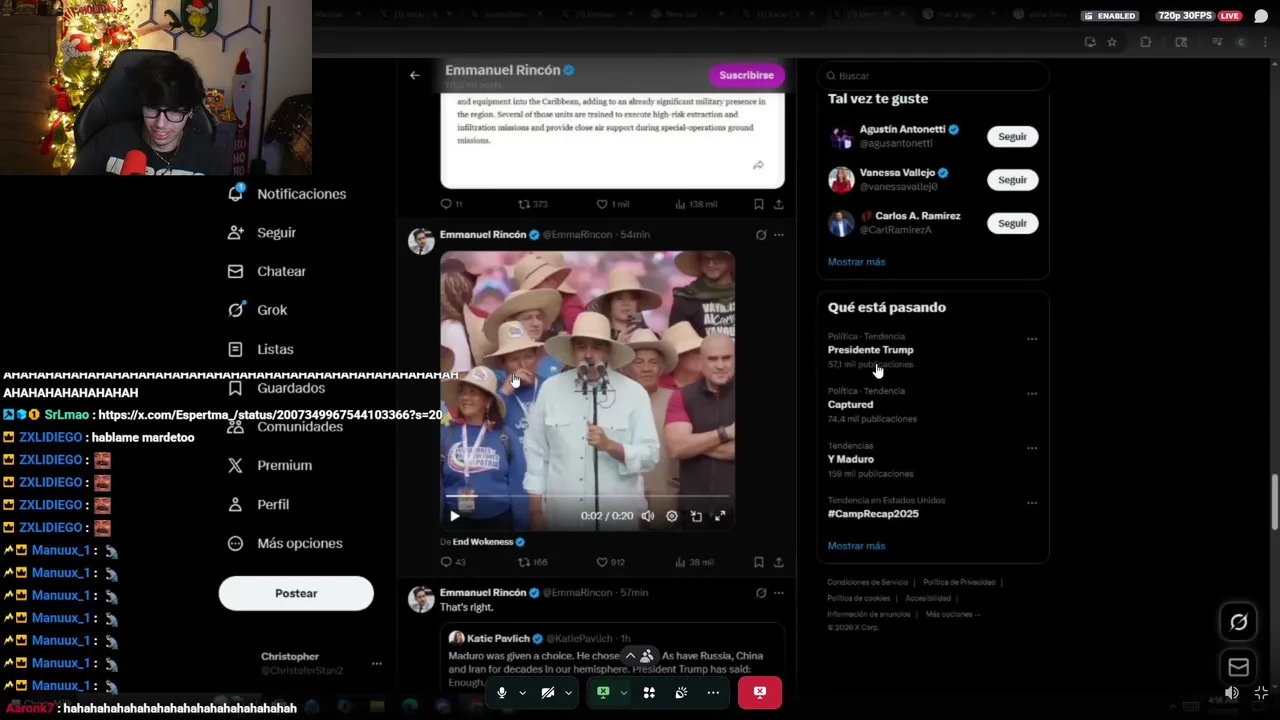The width and height of the screenshot is (1280, 720).
Task: Open activities shapes icon in call toolbar
Action: (x=649, y=692)
